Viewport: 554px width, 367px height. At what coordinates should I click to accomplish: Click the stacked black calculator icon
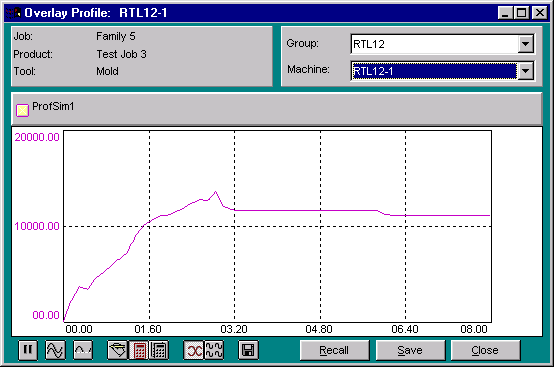tap(159, 350)
